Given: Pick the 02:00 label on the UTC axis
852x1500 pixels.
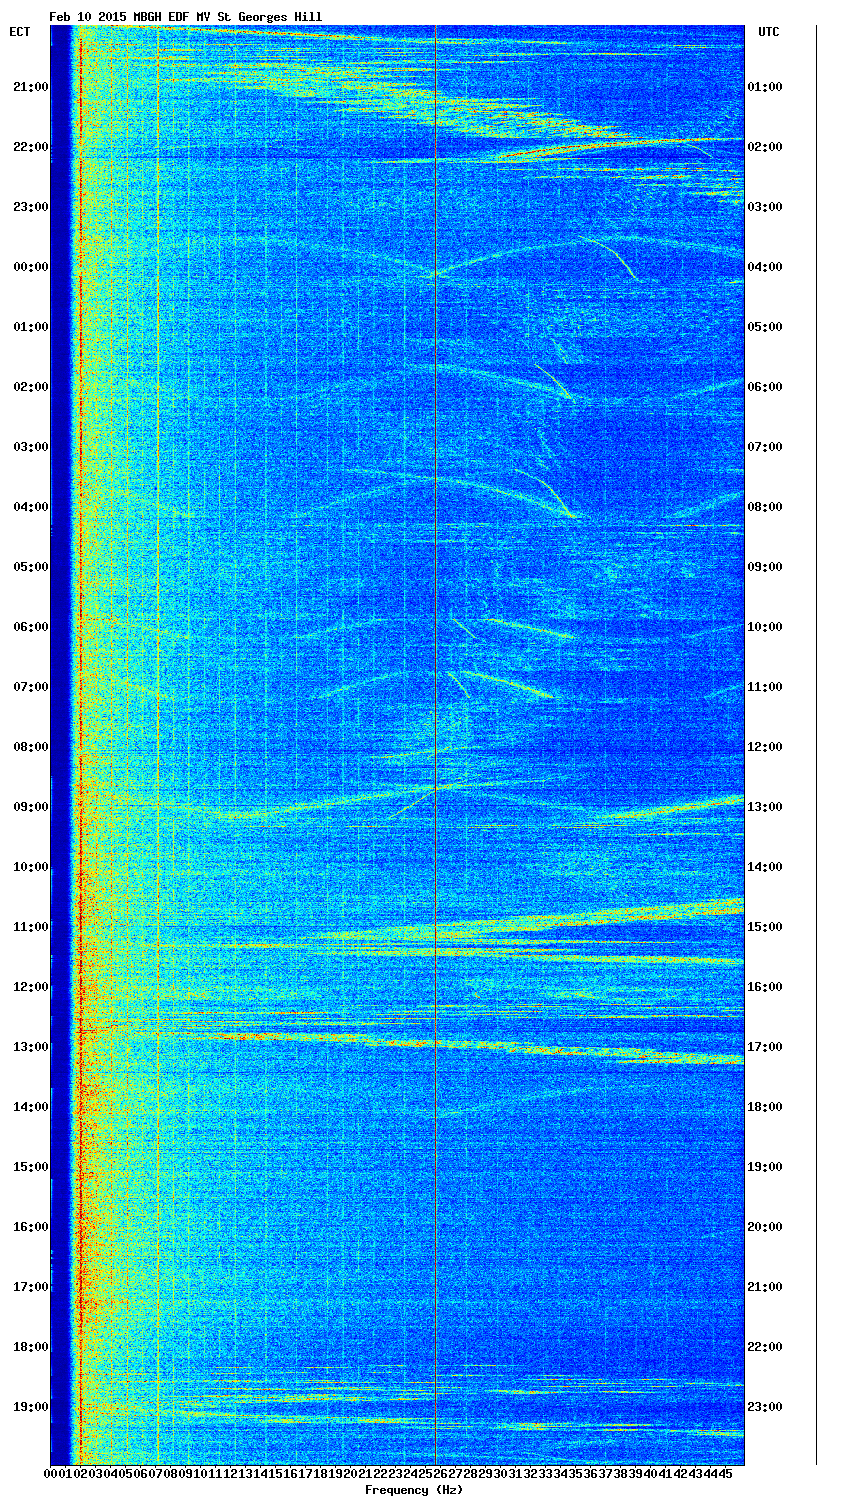Looking at the screenshot, I should coord(765,147).
